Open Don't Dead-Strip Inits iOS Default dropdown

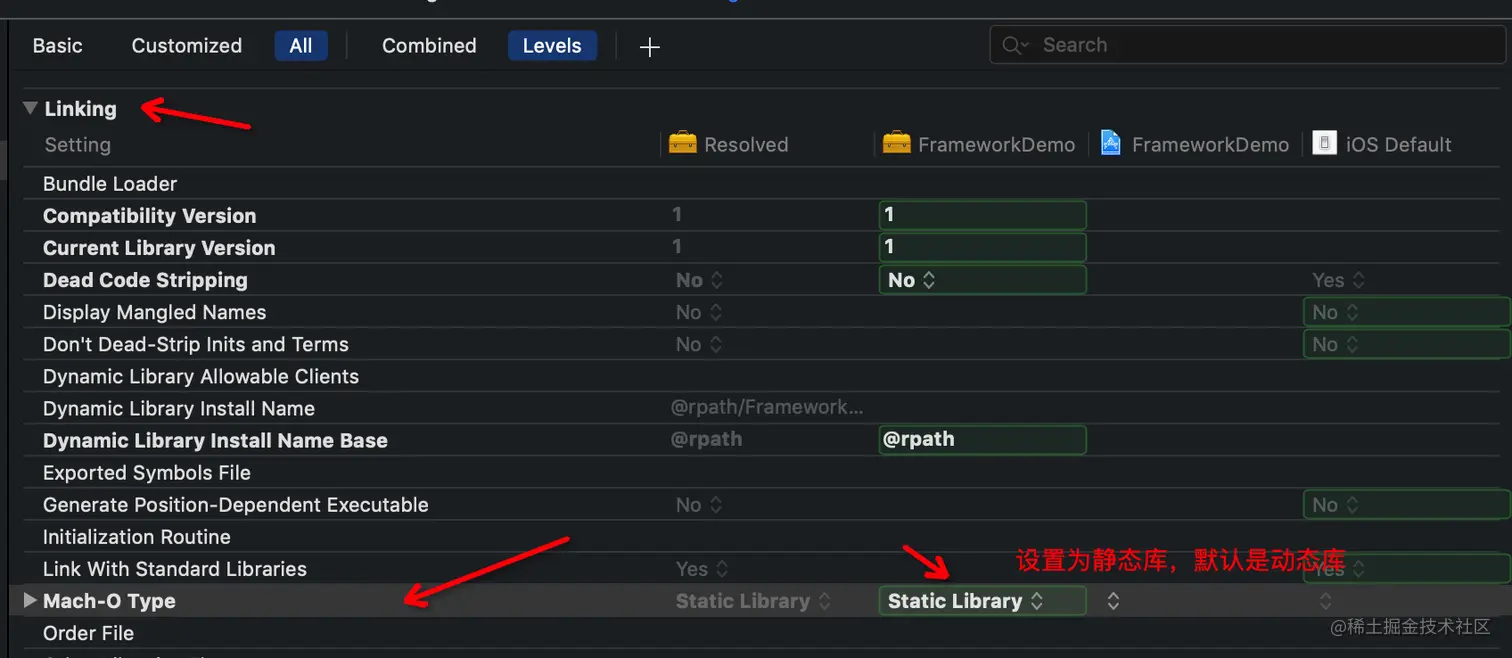tap(1407, 344)
